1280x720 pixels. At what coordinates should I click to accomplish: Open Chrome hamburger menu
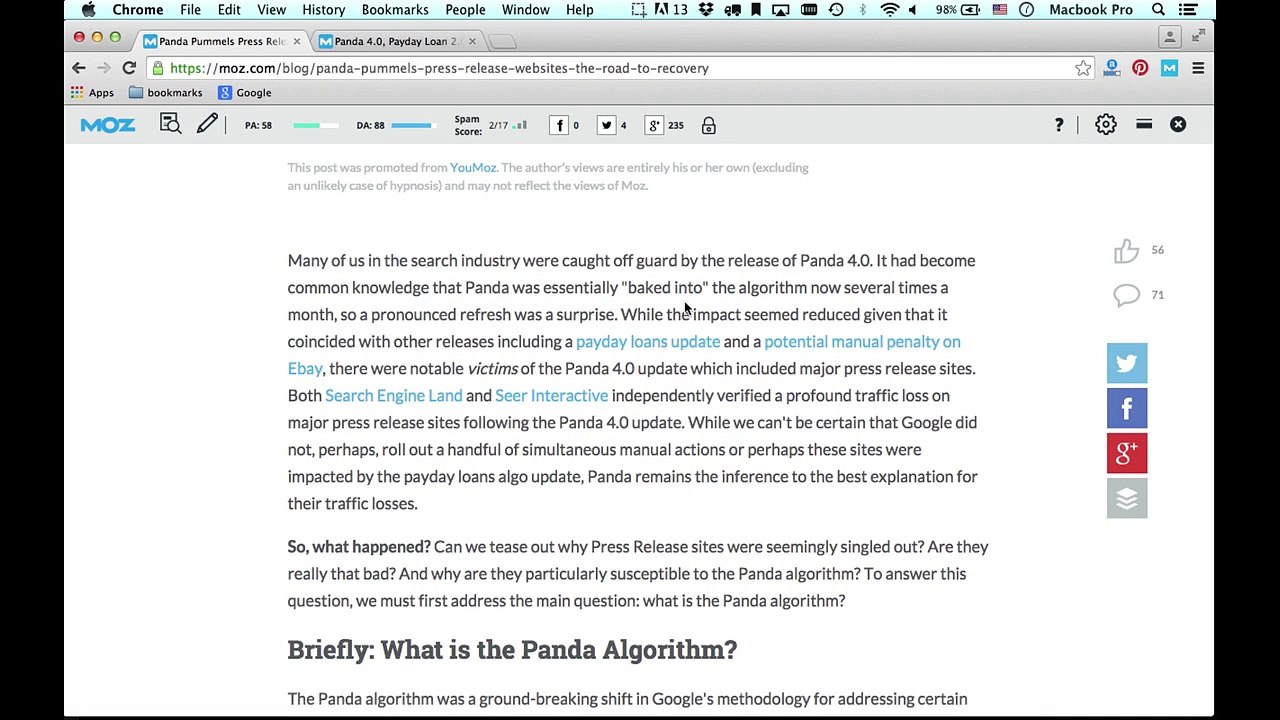pyautogui.click(x=1198, y=68)
